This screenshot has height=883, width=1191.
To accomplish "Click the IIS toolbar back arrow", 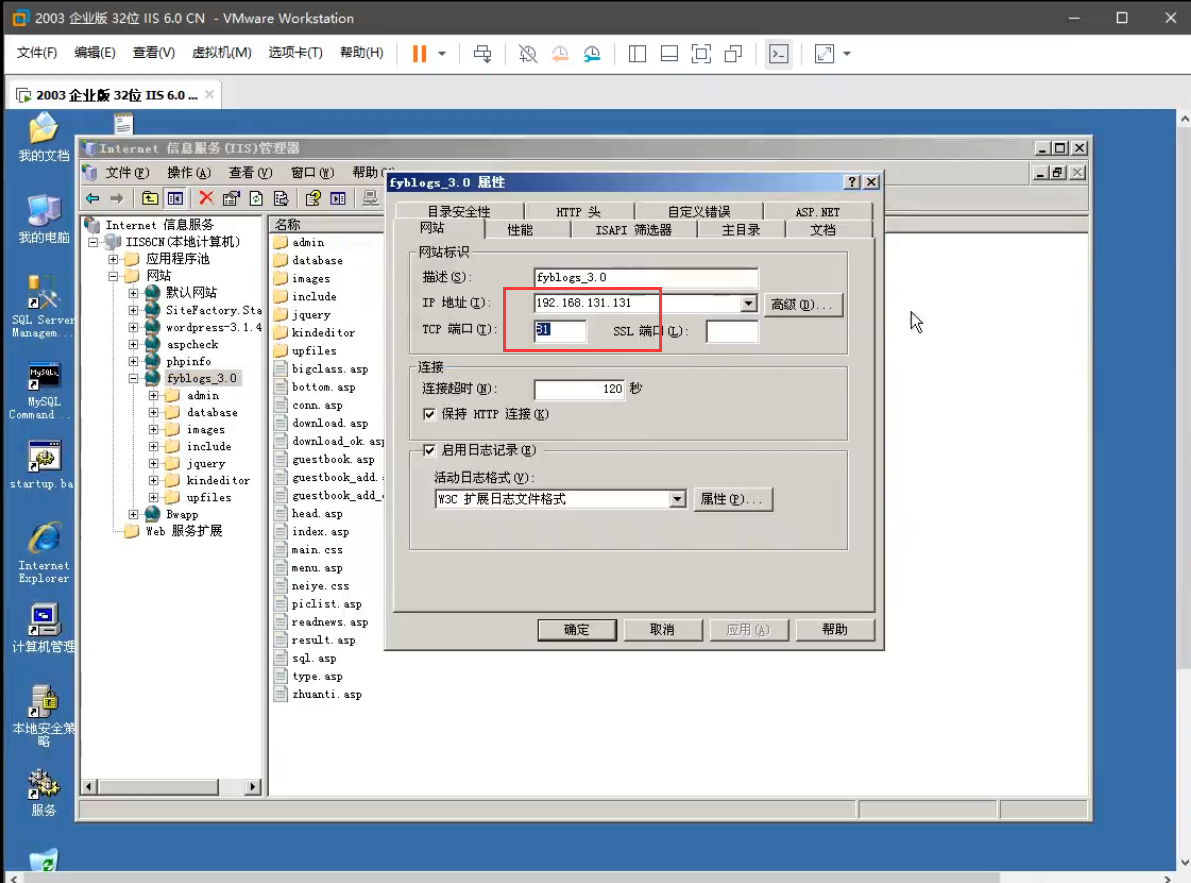I will [92, 198].
